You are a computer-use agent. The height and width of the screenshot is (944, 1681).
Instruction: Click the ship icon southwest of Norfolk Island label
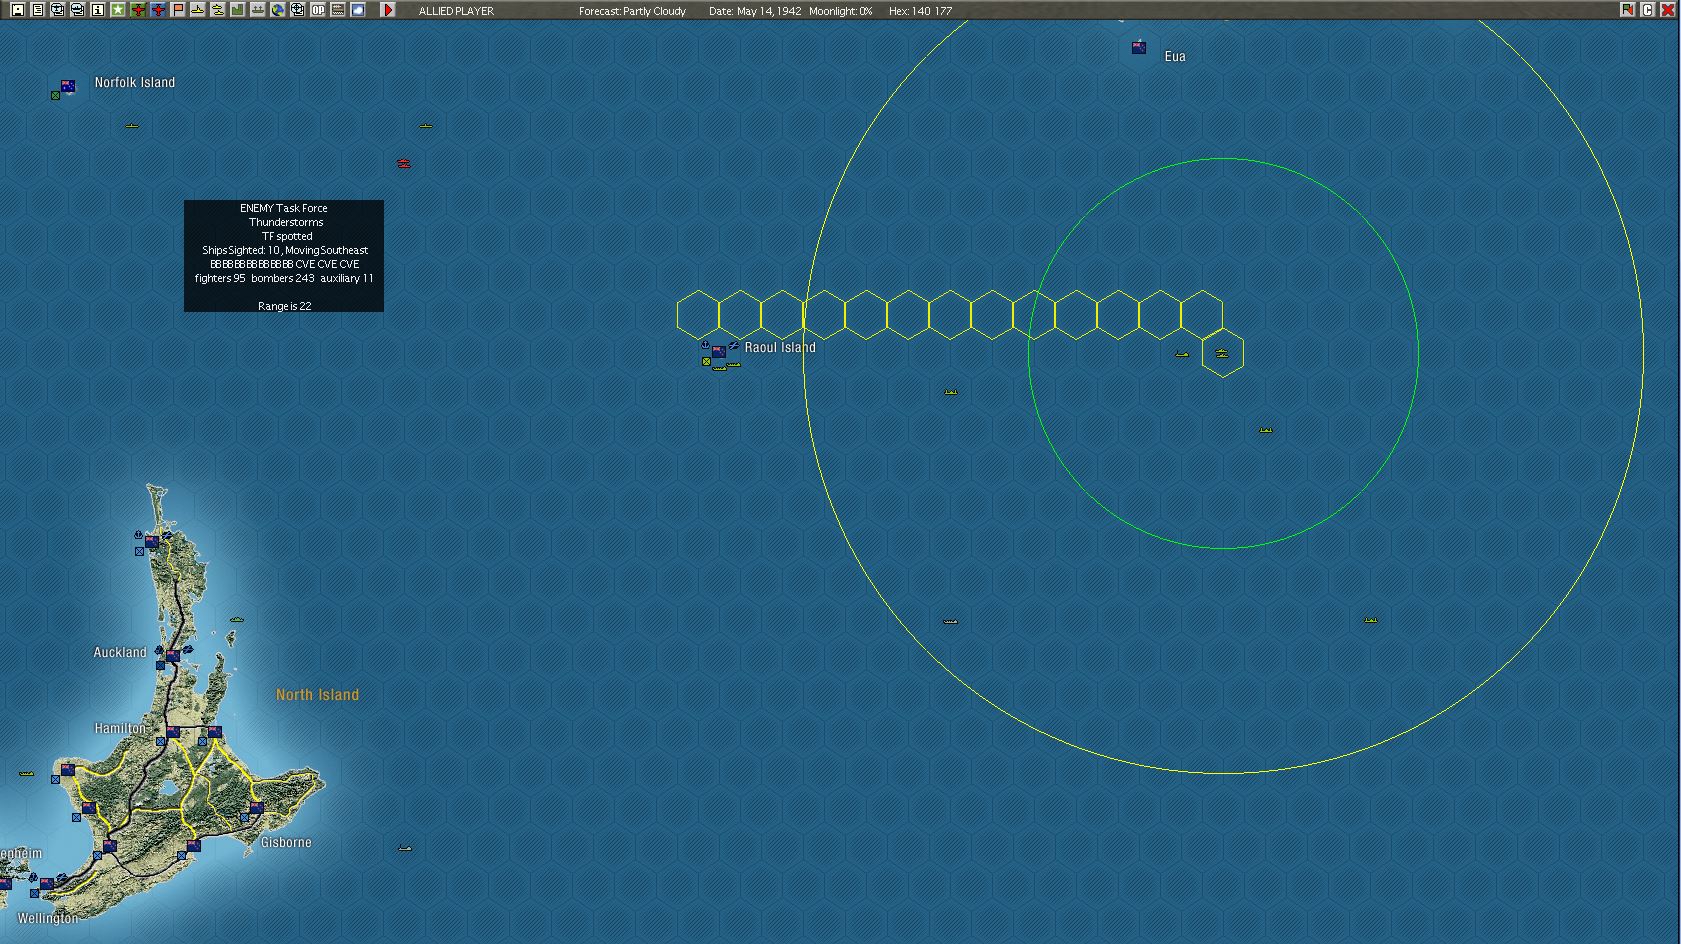(x=132, y=126)
